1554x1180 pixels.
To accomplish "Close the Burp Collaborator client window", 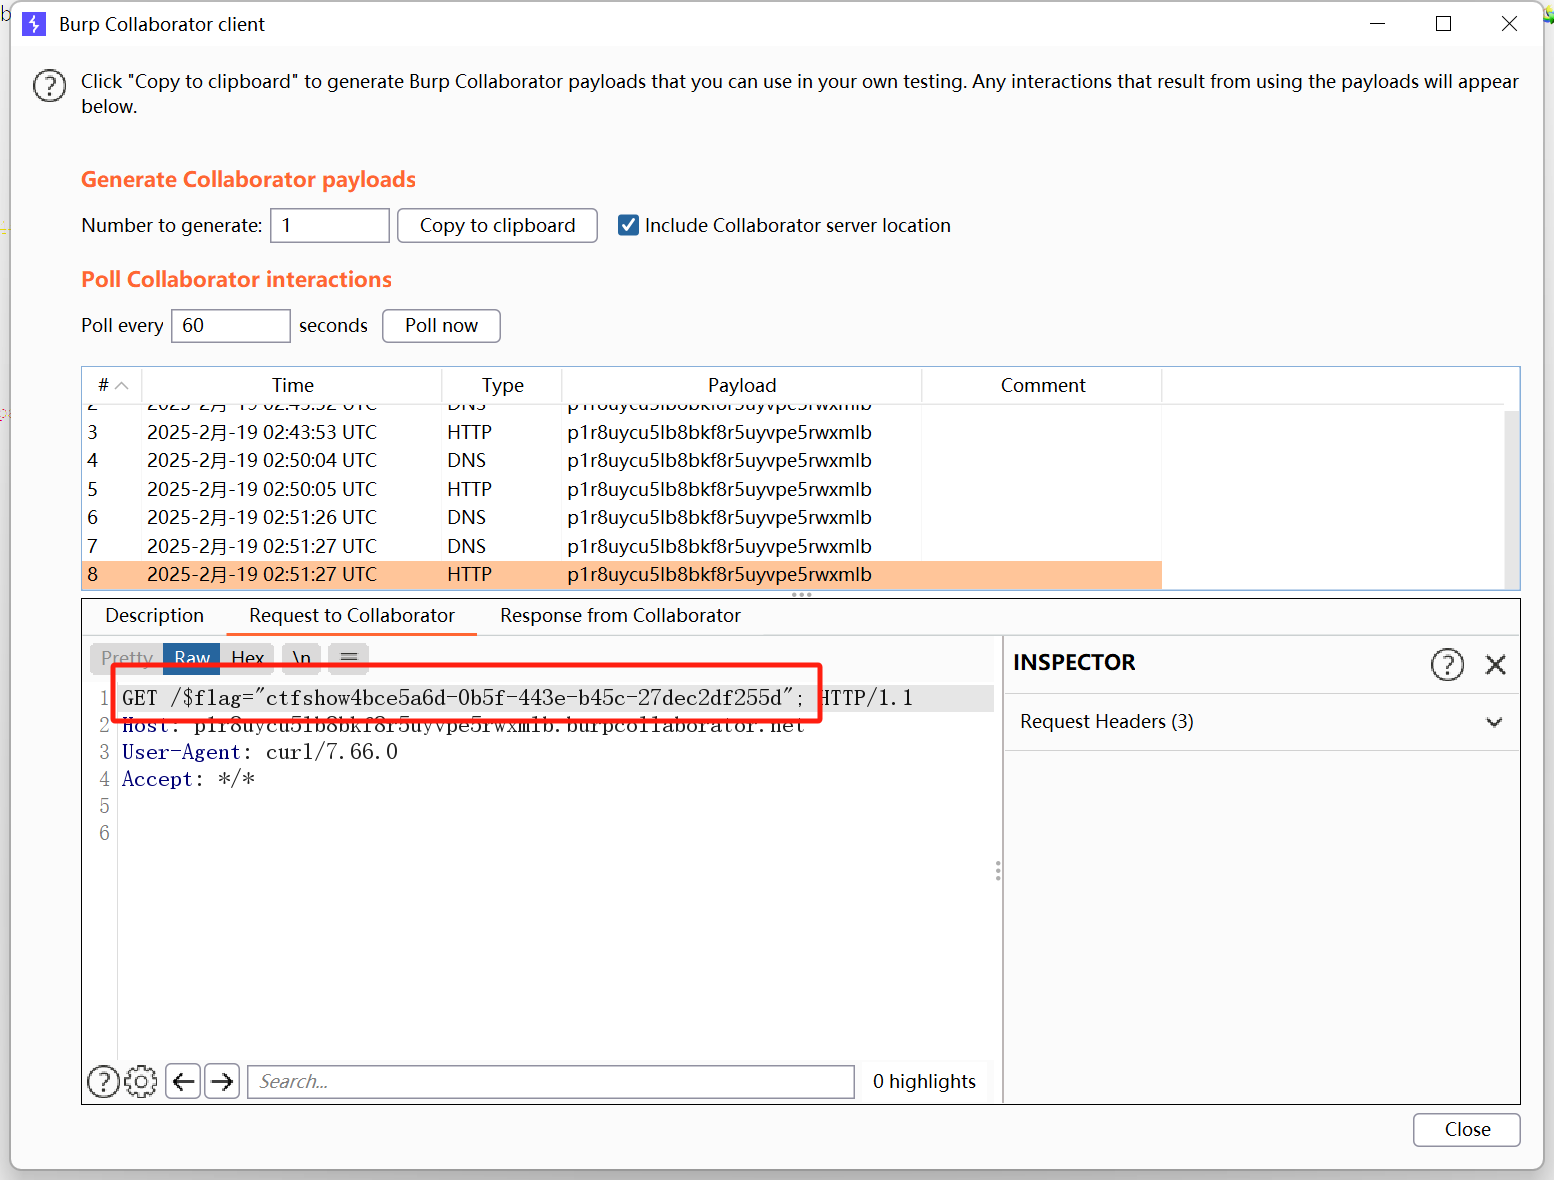I will pos(1509,24).
